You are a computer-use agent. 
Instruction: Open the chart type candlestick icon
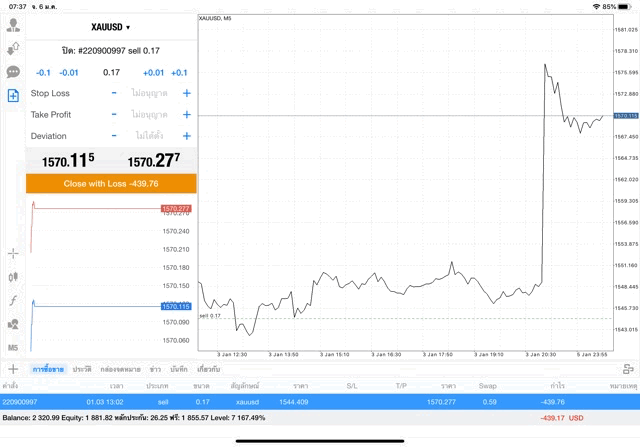13,277
